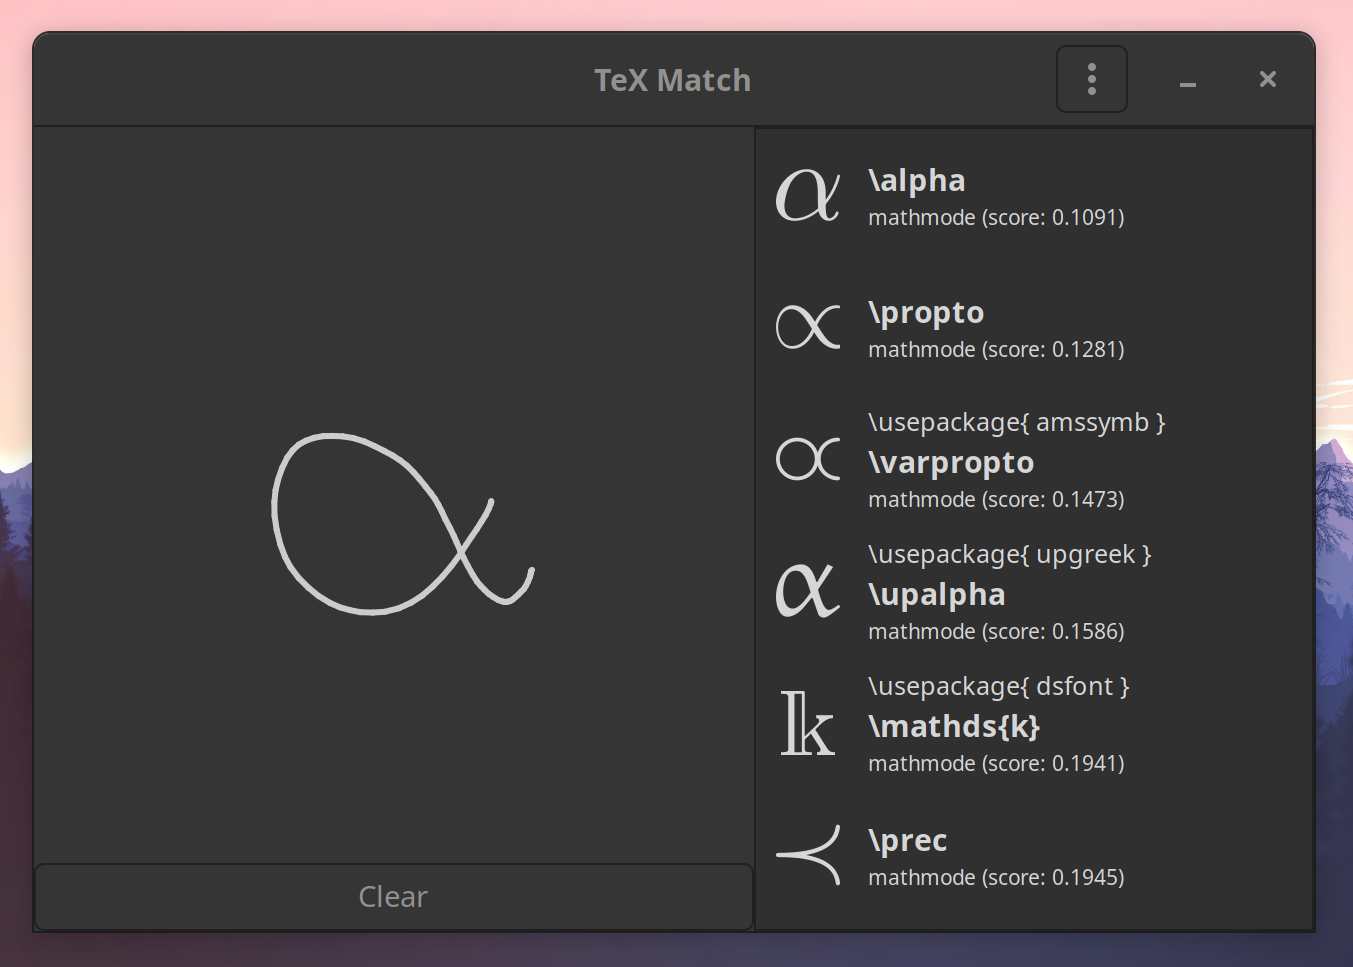
Task: Click the score 0.1281 line
Action: click(996, 350)
